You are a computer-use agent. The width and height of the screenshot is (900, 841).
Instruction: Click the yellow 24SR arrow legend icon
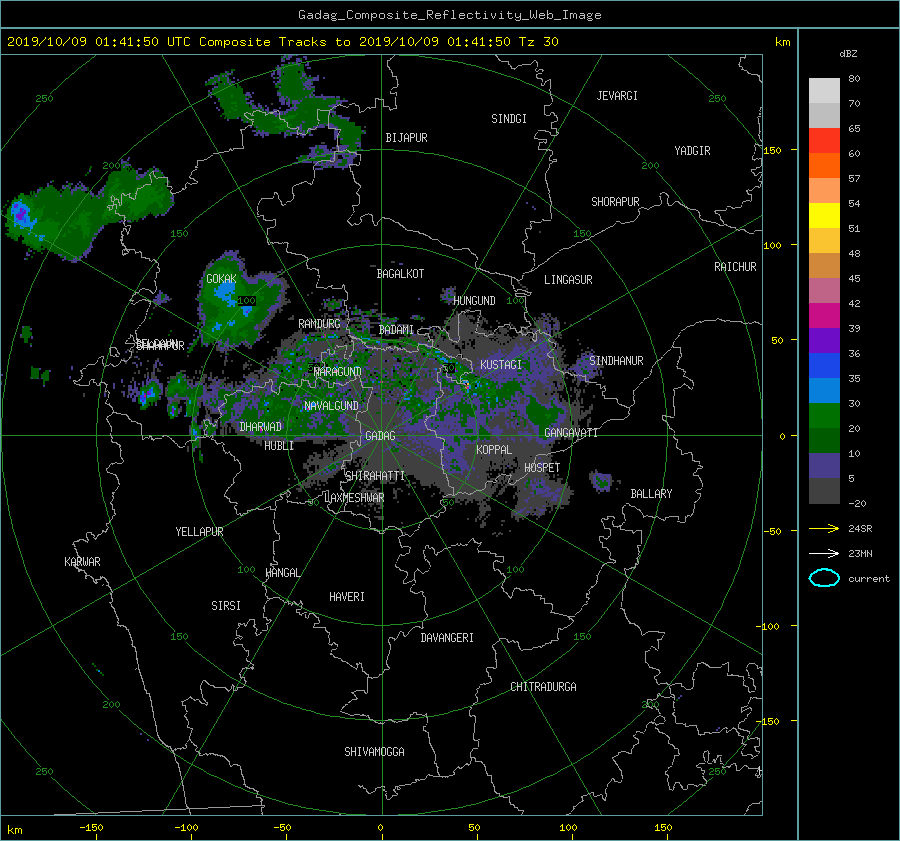(x=824, y=528)
